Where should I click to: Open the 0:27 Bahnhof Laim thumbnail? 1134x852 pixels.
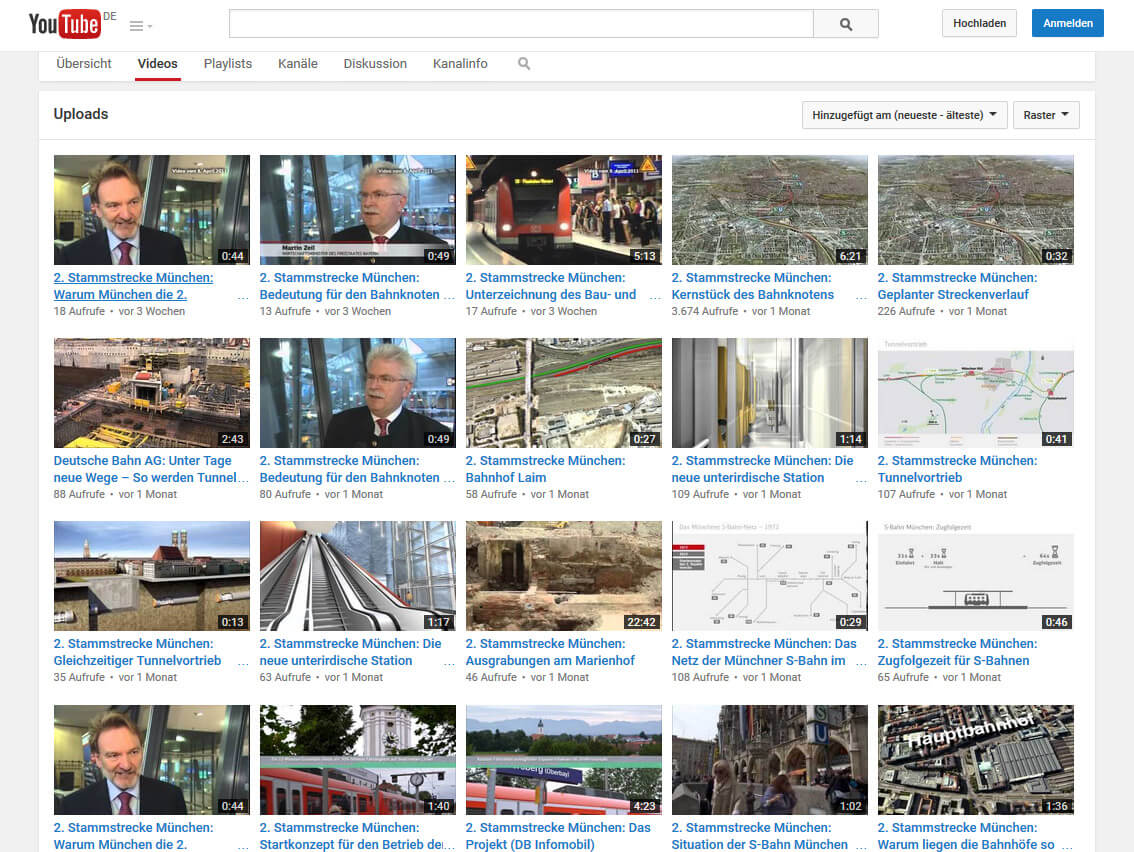tap(564, 393)
